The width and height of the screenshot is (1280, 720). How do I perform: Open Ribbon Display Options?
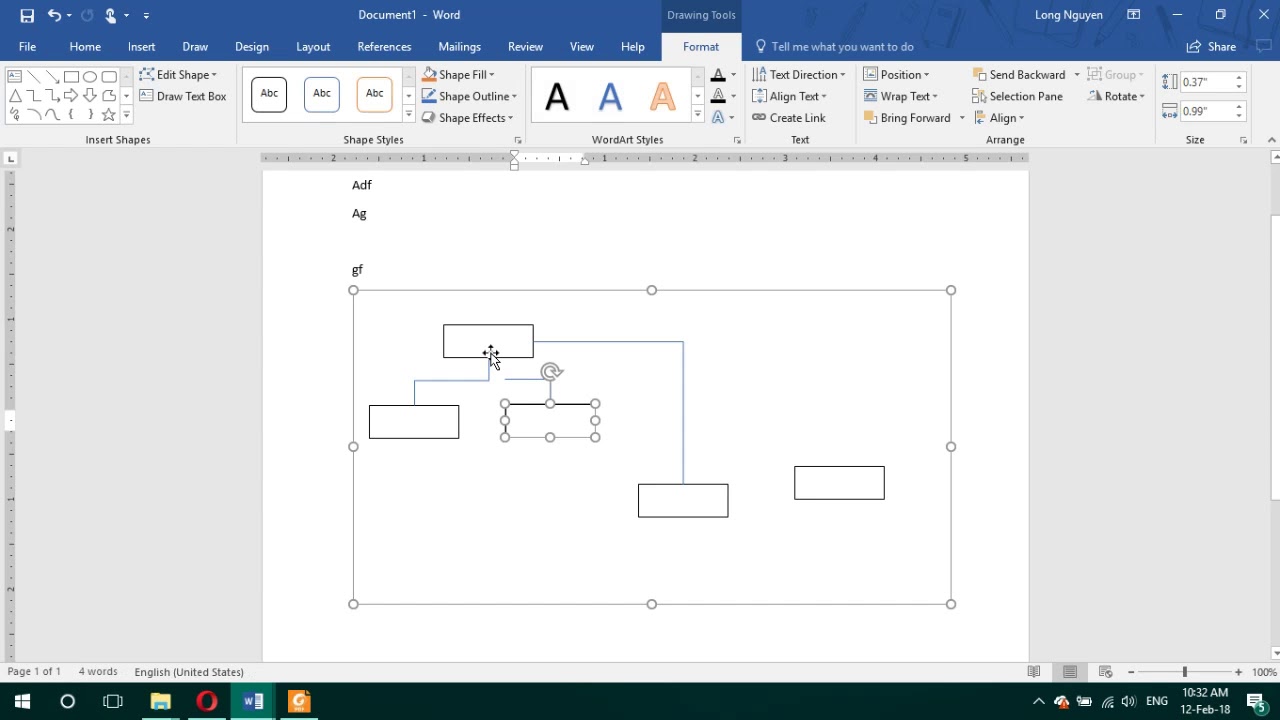[x=1134, y=15]
